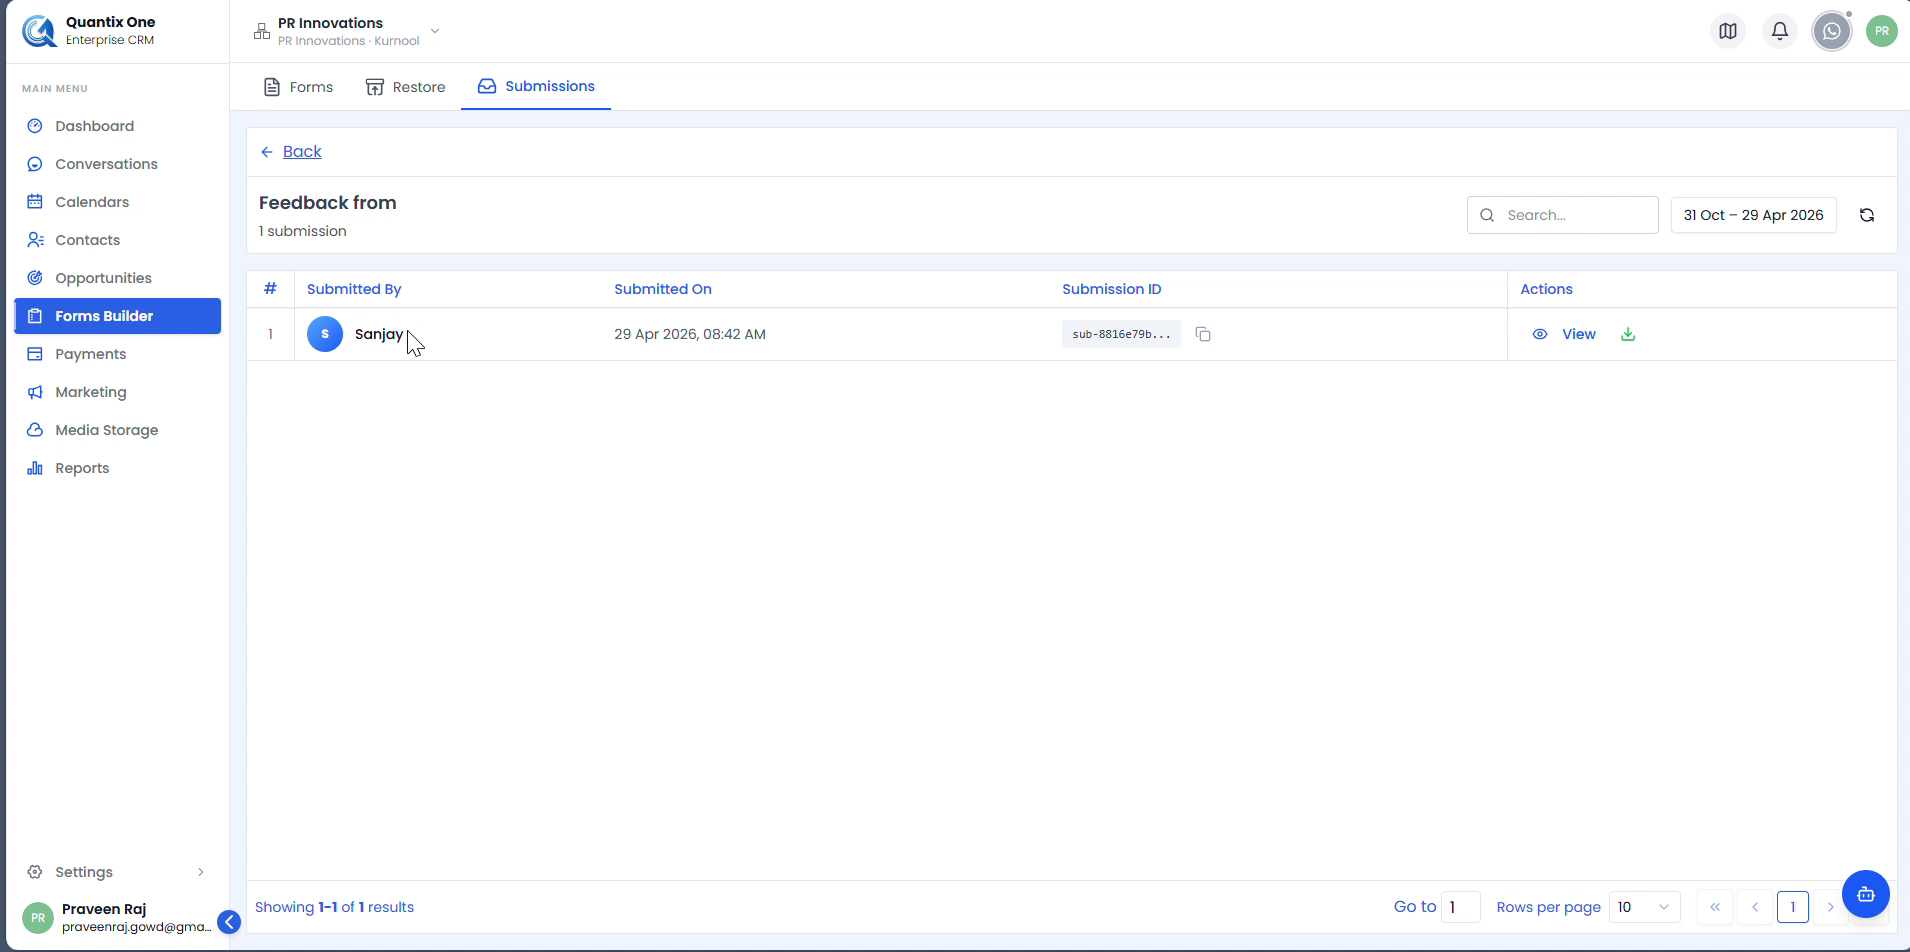Click the Praveen Raj user name

coord(104,909)
